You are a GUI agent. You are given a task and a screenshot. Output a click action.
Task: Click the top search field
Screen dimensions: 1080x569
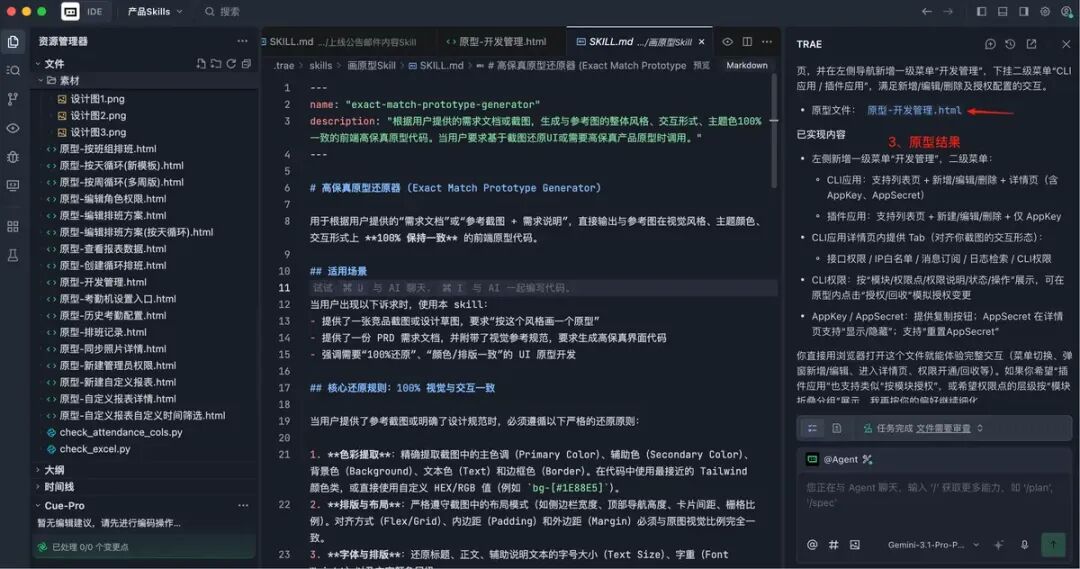222,12
